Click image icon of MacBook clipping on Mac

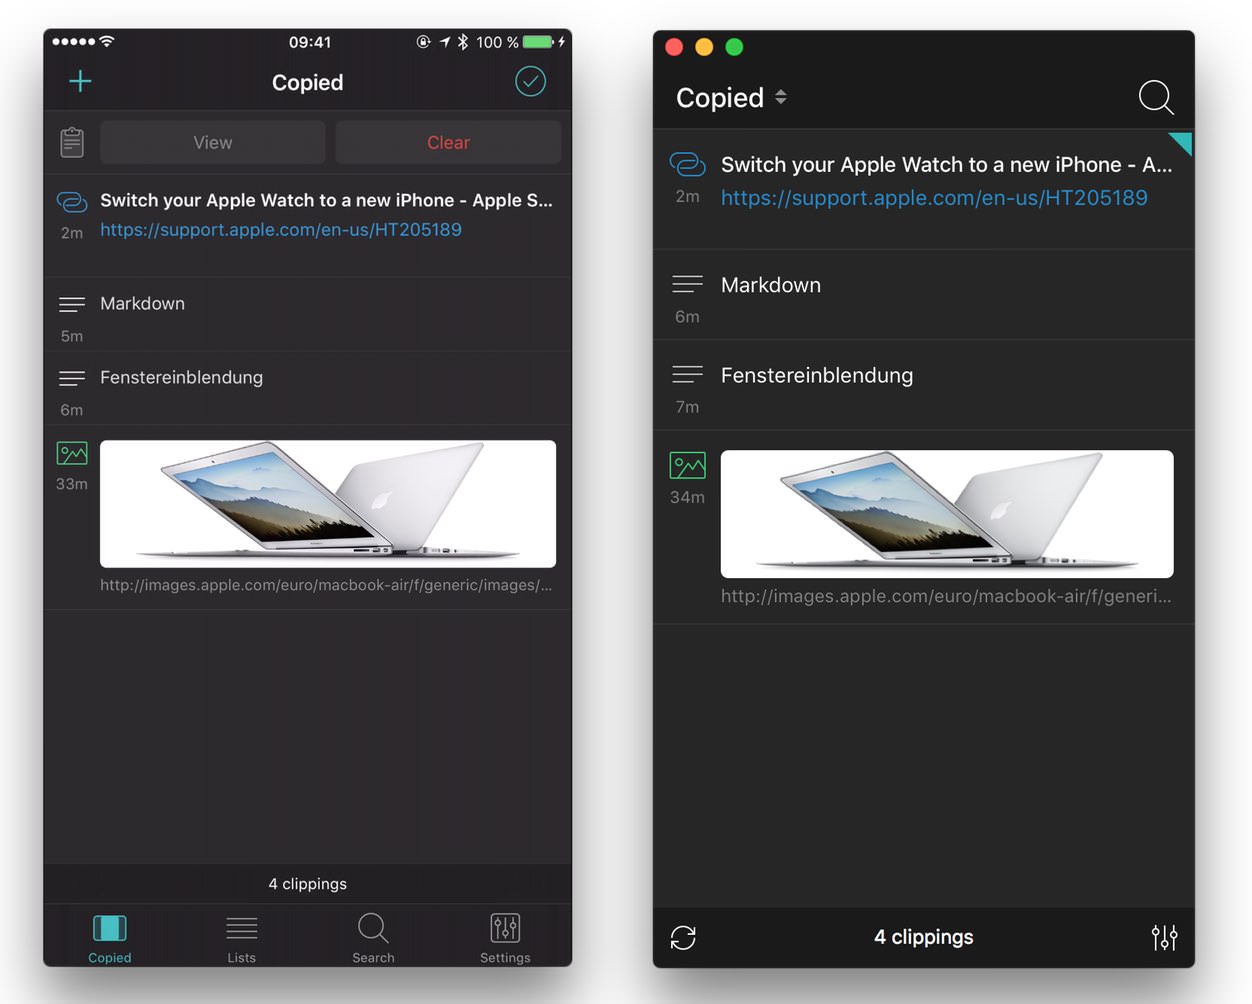[687, 465]
